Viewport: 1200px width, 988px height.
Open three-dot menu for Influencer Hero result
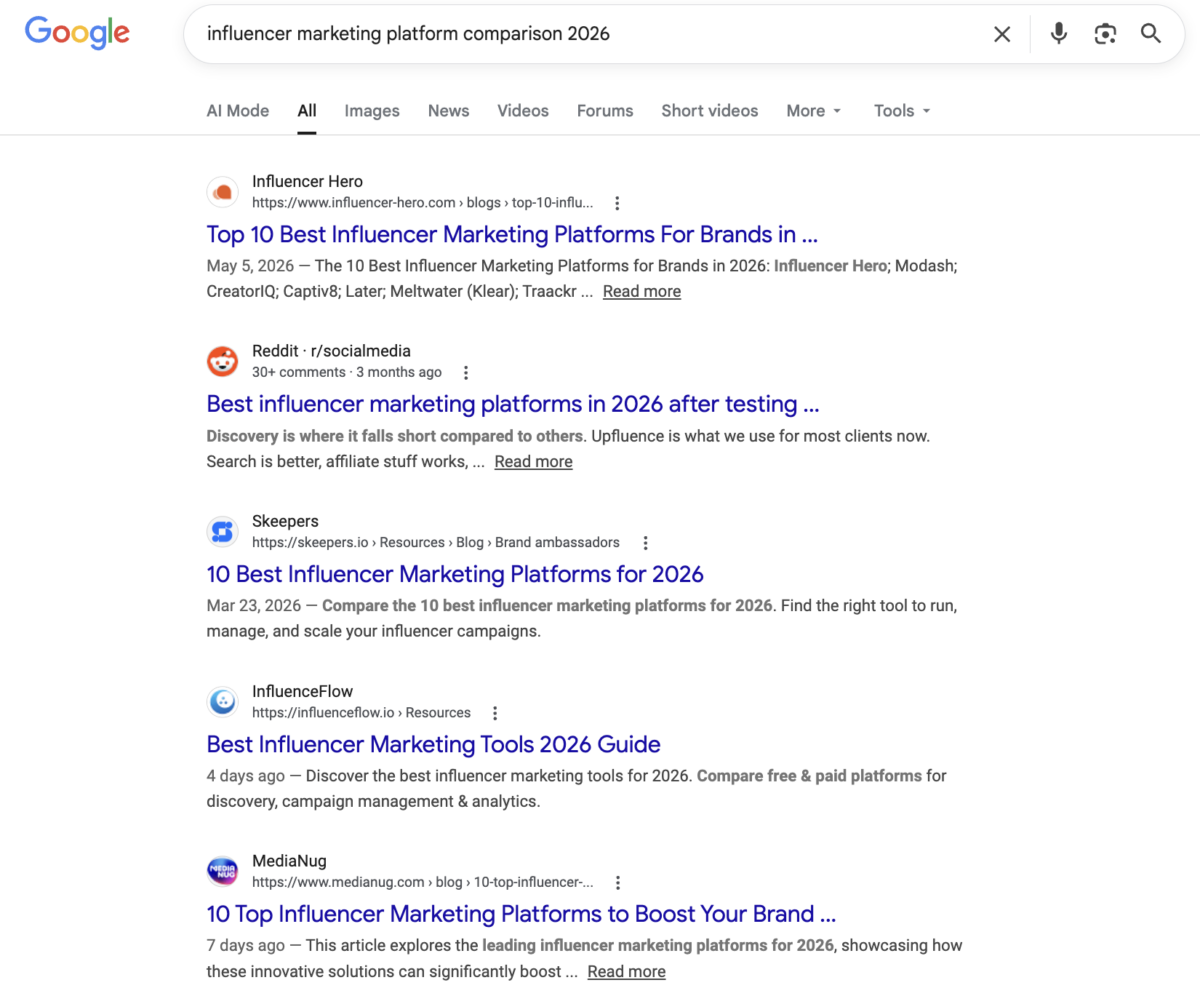coord(617,203)
